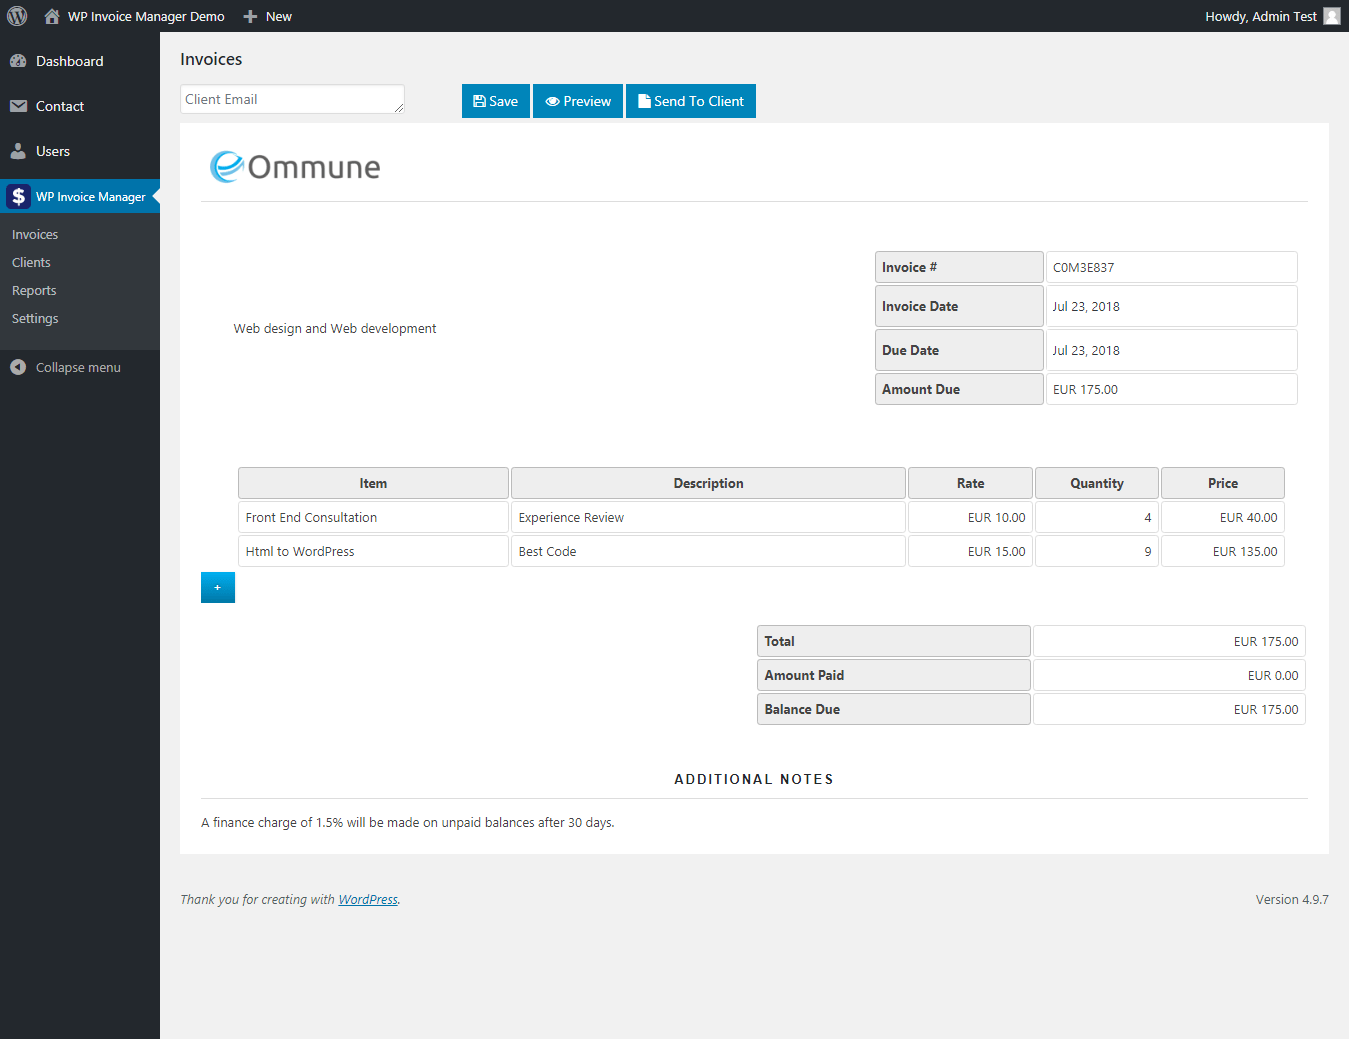Image resolution: width=1349 pixels, height=1039 pixels.
Task: Preview the invoice
Action: pyautogui.click(x=578, y=101)
